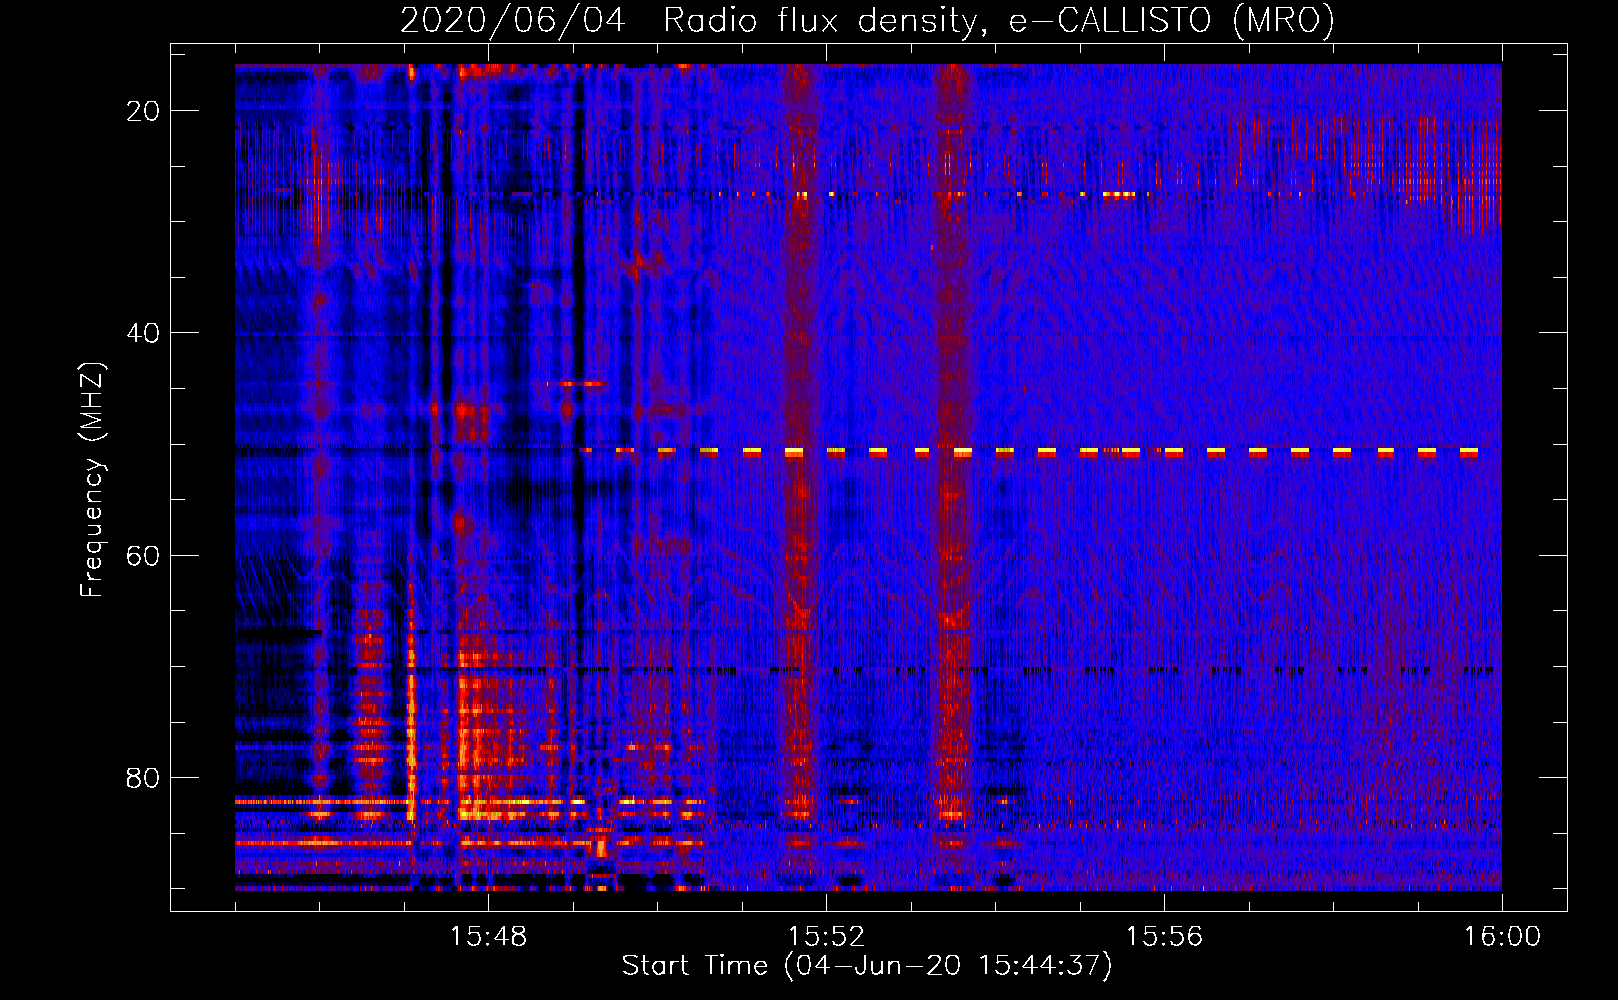Click the 16:00 time tick label

(1502, 937)
